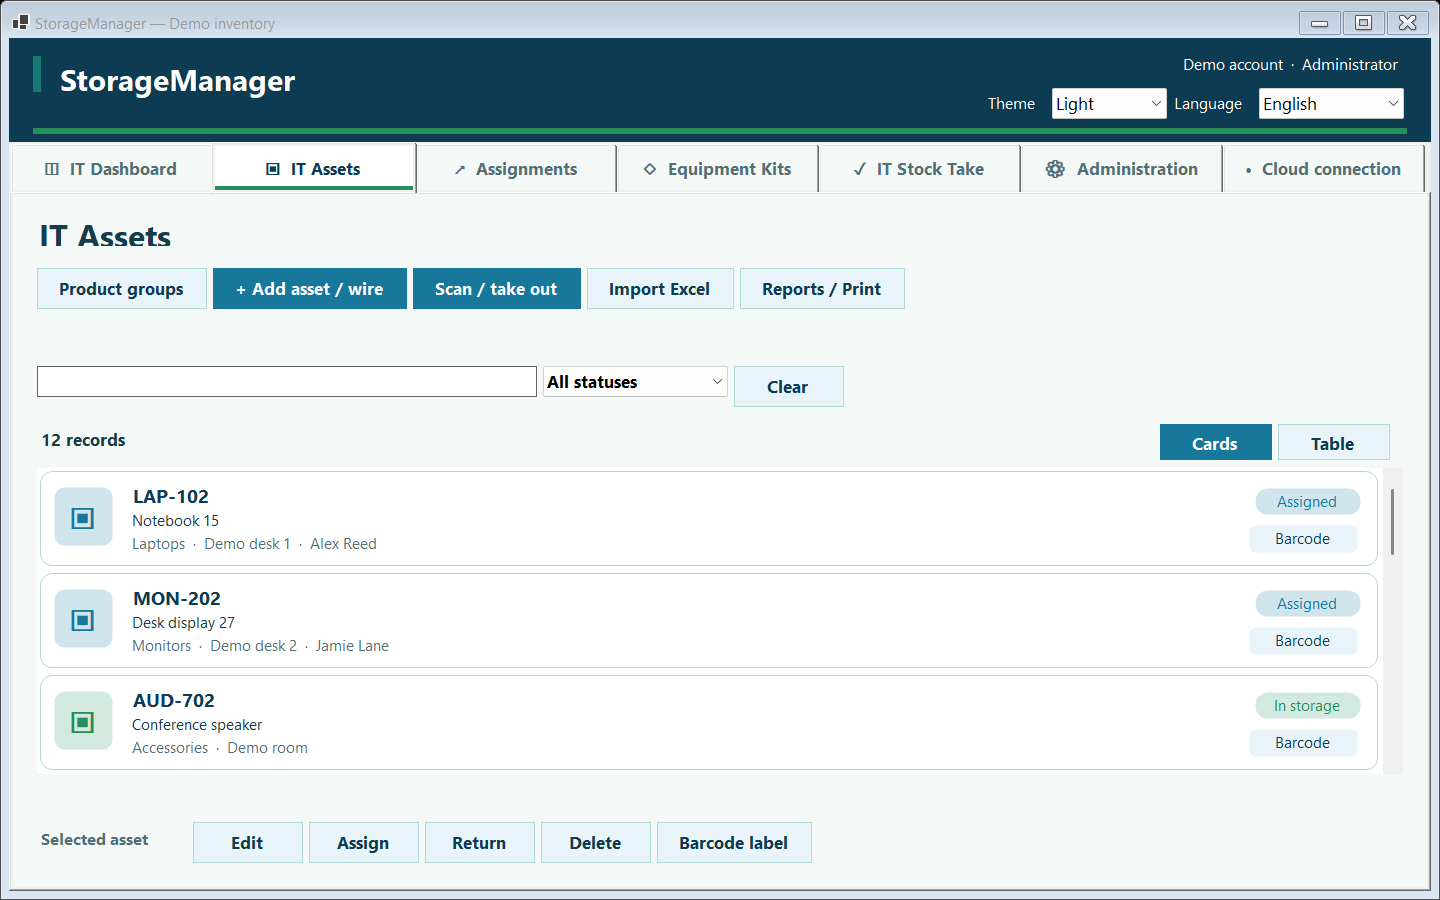Expand the All statuses filter
The image size is (1440, 900).
pos(636,382)
